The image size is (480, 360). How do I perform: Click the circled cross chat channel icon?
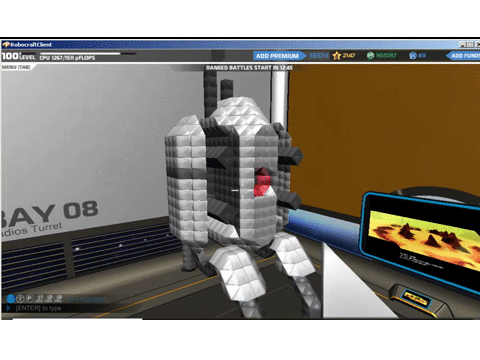[20, 298]
